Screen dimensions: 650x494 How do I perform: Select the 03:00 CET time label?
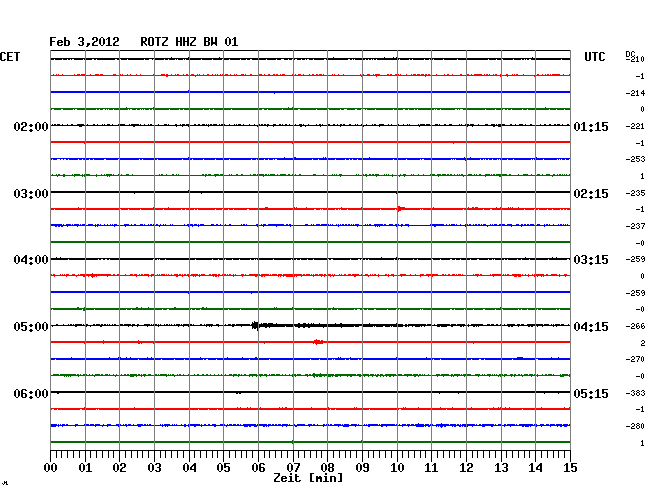31,194
